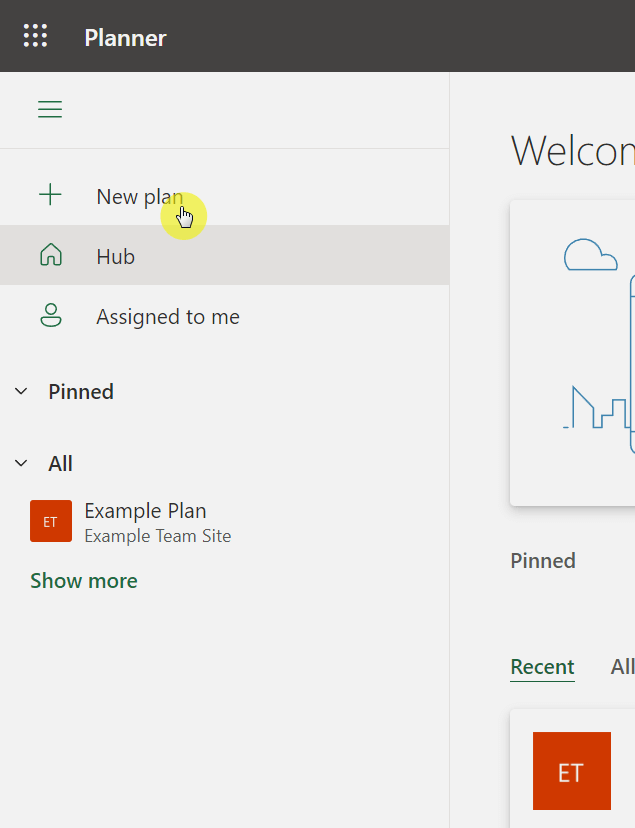Click the Hub home icon
Screen dimensions: 635x828
[x=51, y=255]
